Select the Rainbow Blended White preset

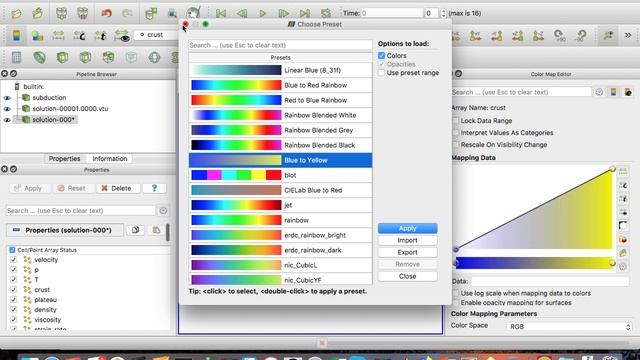tap(280, 115)
